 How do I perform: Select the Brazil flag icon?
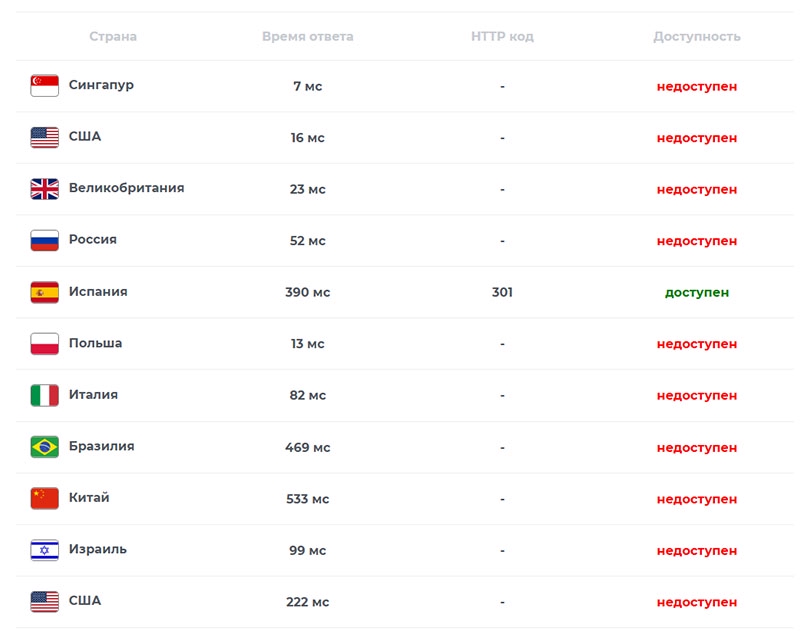point(44,447)
